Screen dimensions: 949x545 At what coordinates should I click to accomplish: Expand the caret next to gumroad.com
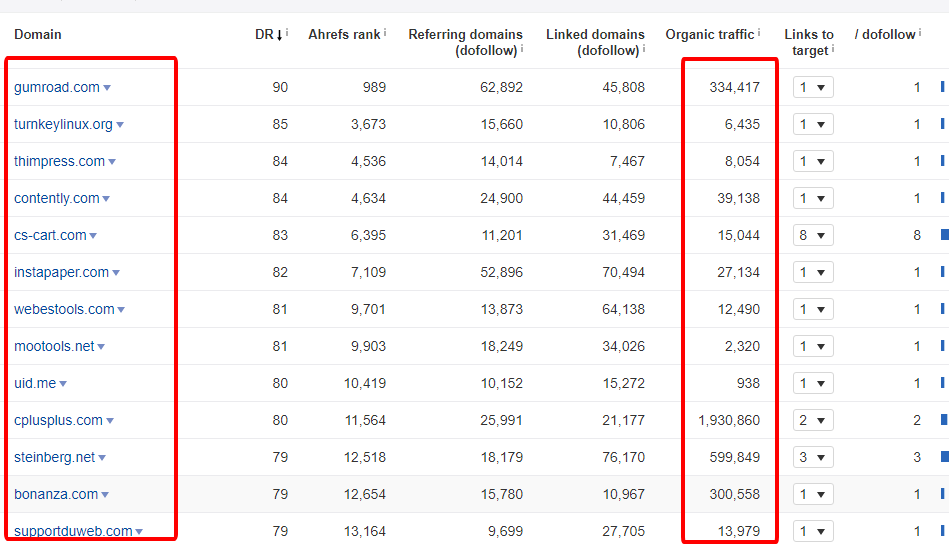pos(107,88)
